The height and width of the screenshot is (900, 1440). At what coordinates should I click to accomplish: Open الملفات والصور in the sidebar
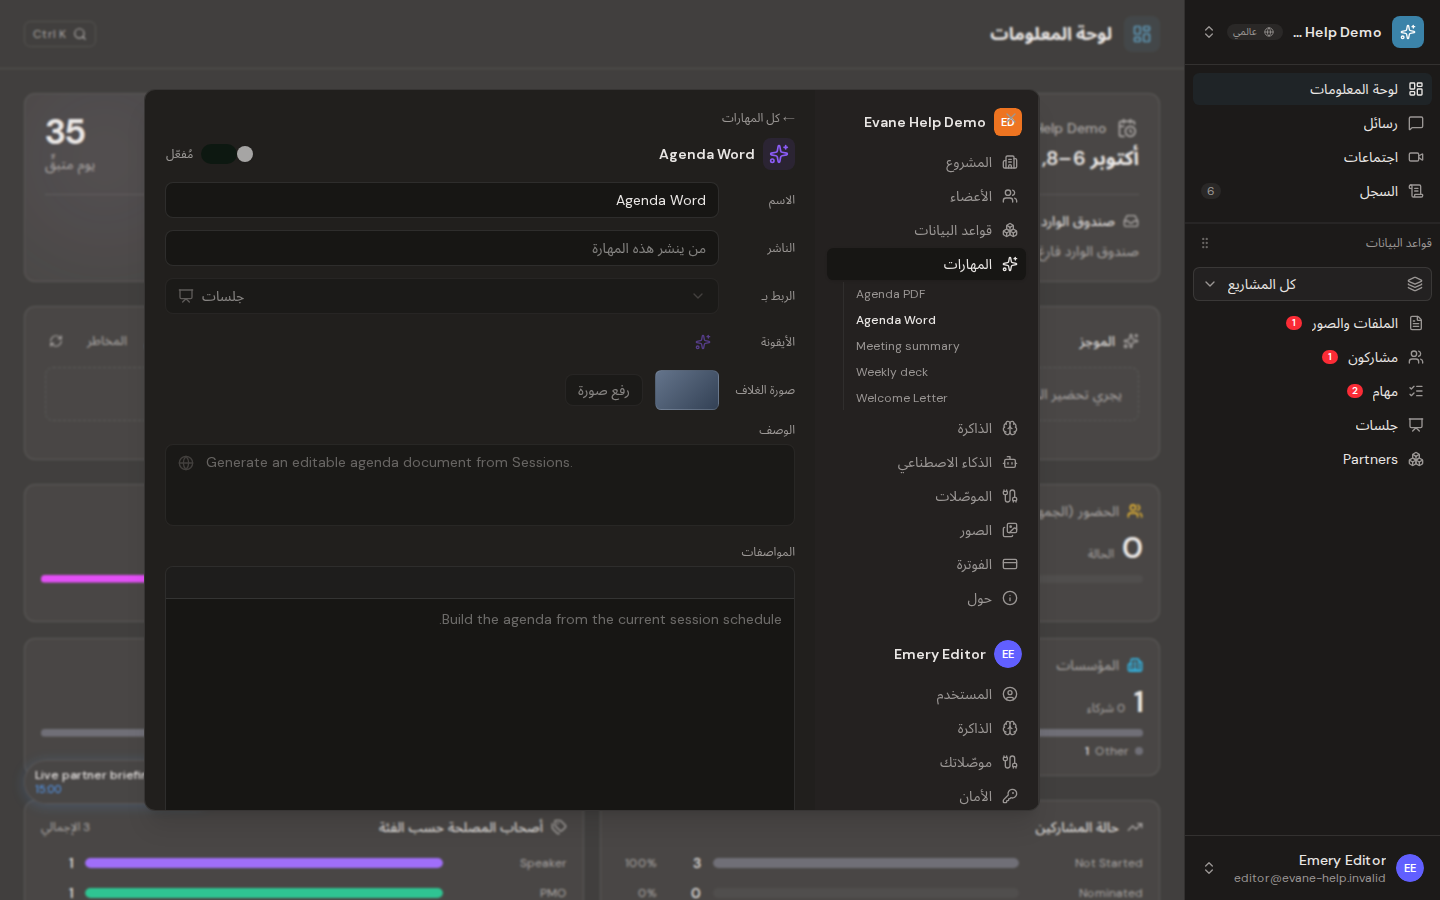tap(1312, 323)
